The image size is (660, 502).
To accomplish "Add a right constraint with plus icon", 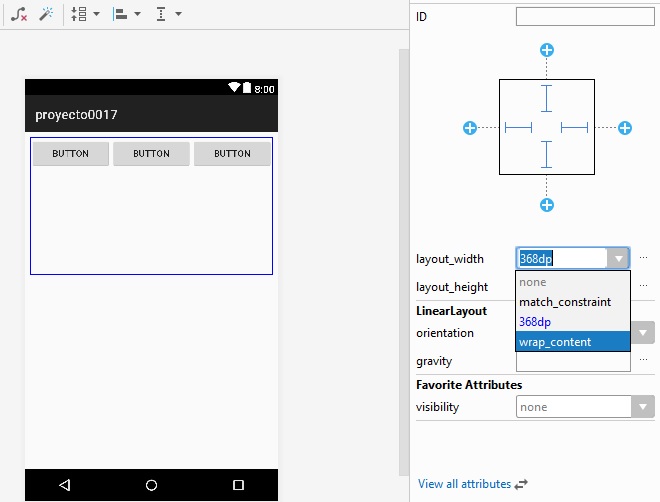I will point(625,128).
